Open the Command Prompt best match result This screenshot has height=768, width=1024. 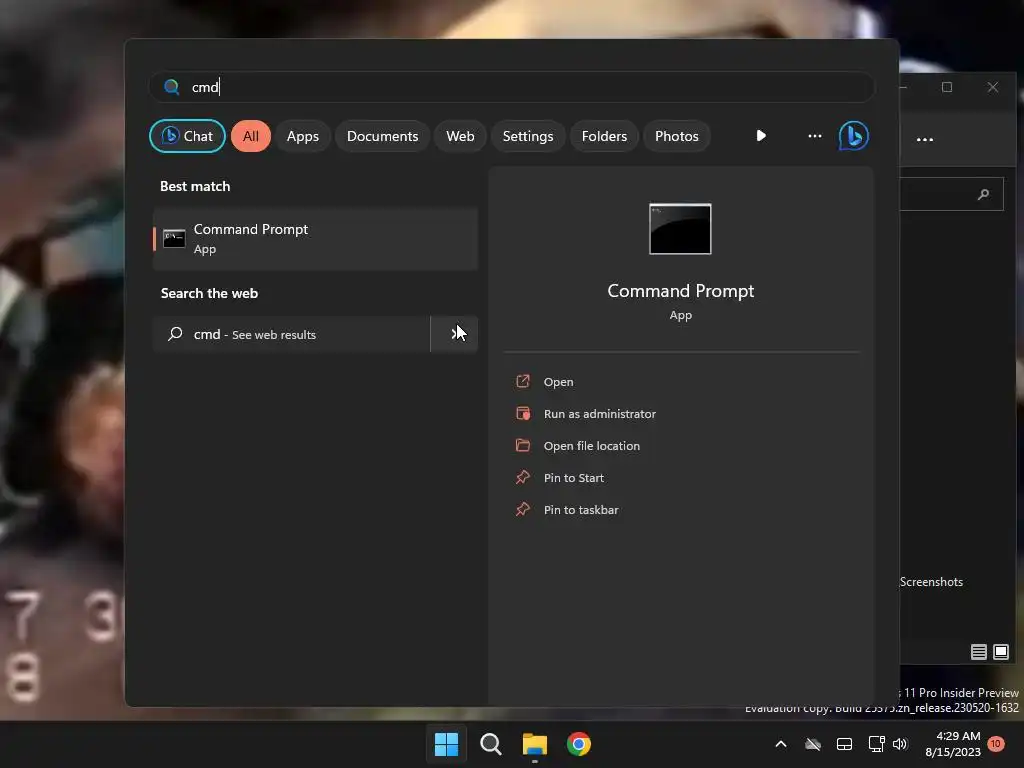(x=315, y=238)
